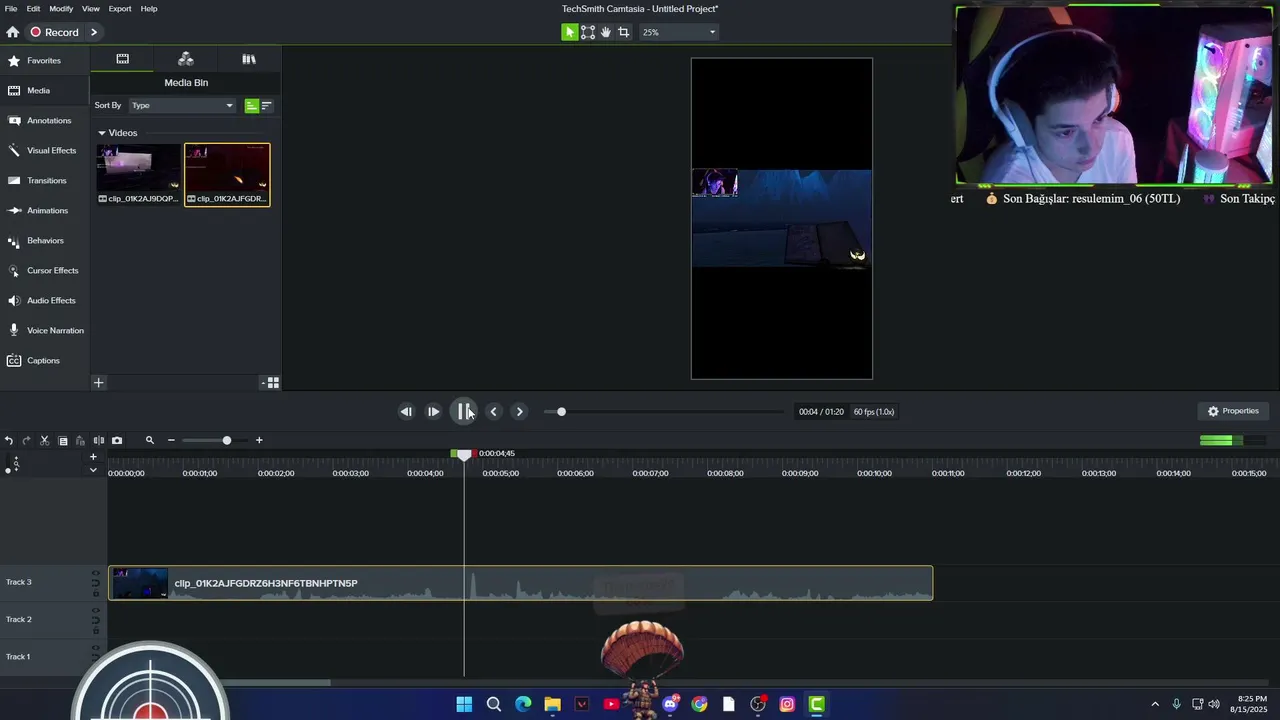Toggle descending sort order button
This screenshot has height=720, width=1280.
(x=266, y=105)
